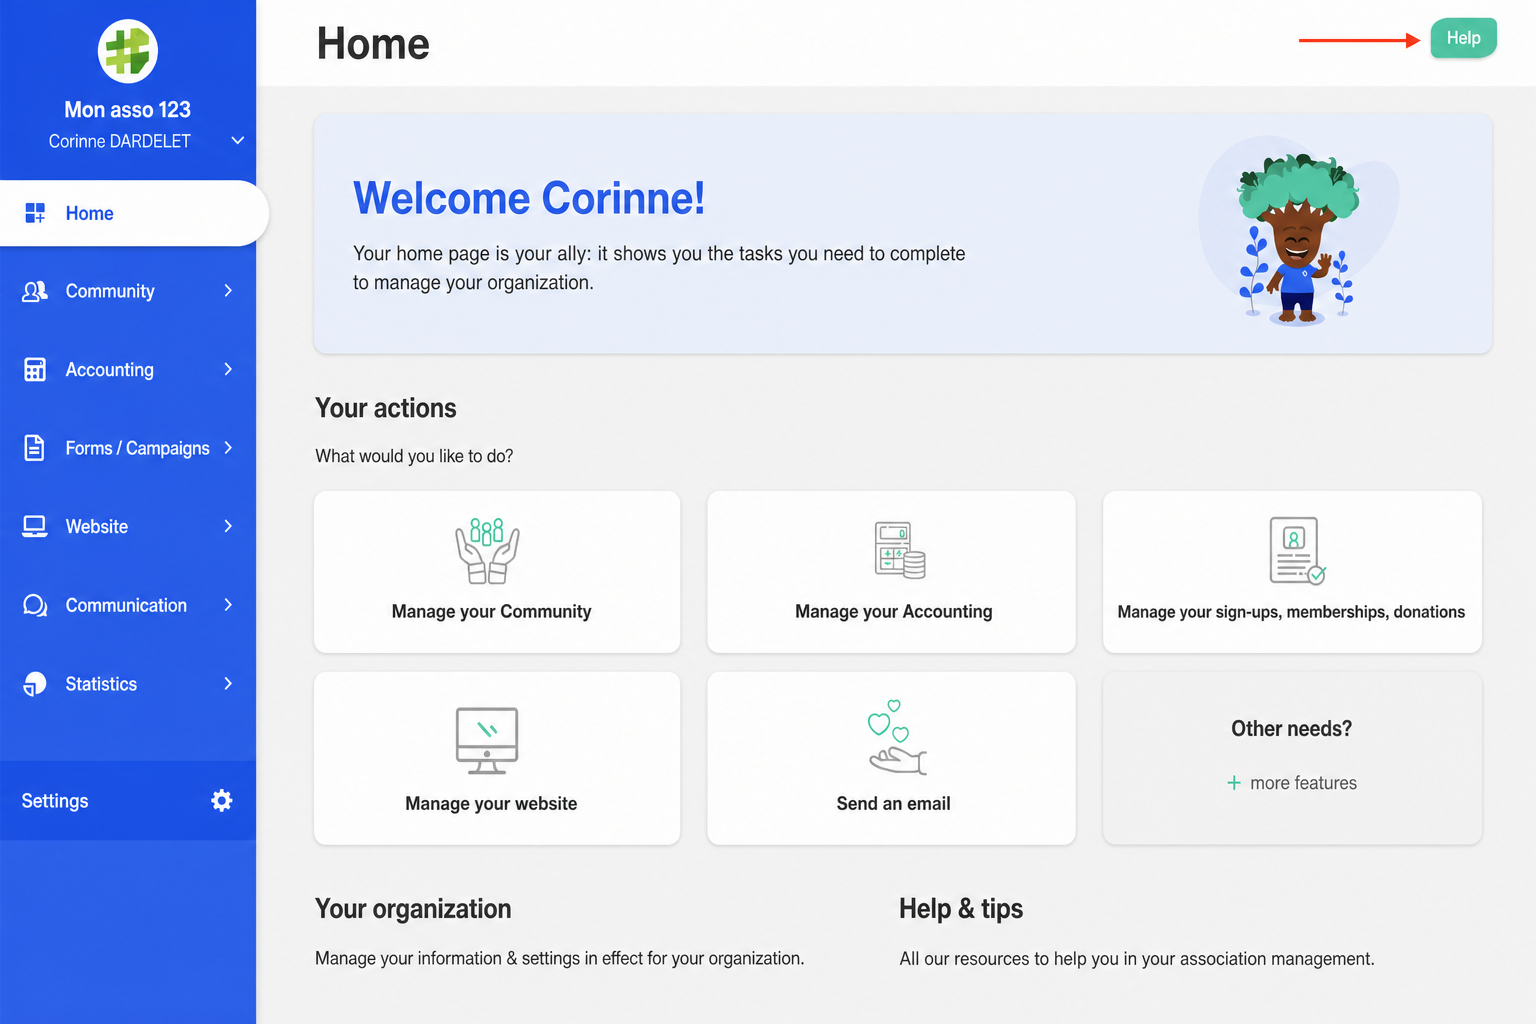1536x1024 pixels.
Task: Click the plus icon next to more features
Action: [x=1234, y=783]
